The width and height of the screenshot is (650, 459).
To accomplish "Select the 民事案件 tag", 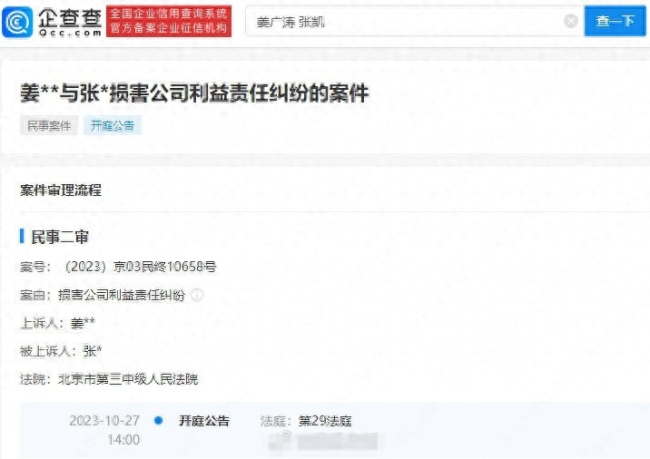I will pos(49,125).
